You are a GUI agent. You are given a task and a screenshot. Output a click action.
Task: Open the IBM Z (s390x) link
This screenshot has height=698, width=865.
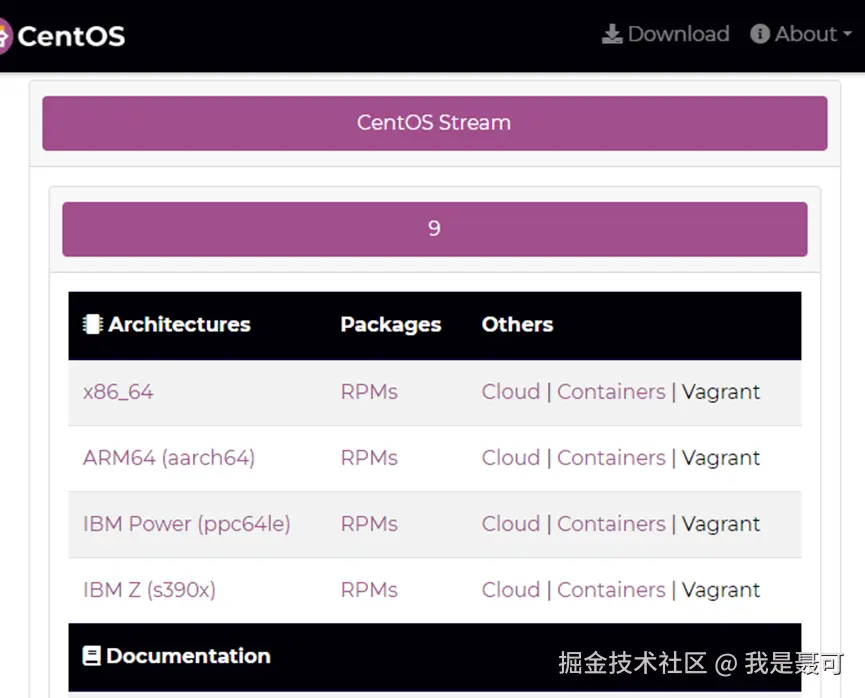pyautogui.click(x=149, y=590)
